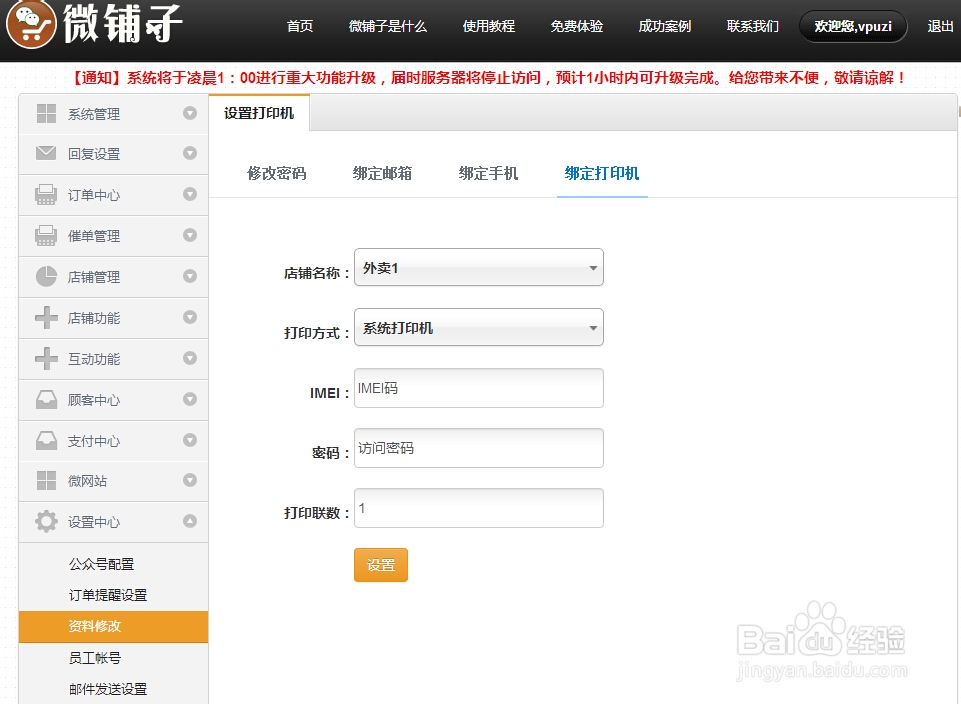
Task: Click the cloud icon beside 顾客中心
Action: tap(44, 399)
